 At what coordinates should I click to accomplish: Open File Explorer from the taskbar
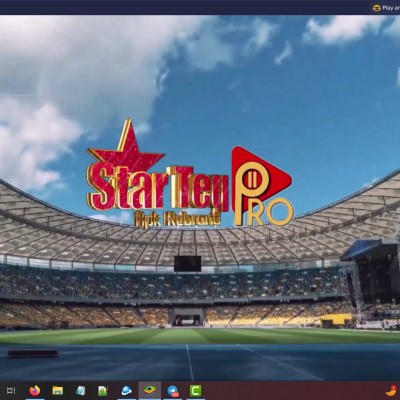coord(58,390)
